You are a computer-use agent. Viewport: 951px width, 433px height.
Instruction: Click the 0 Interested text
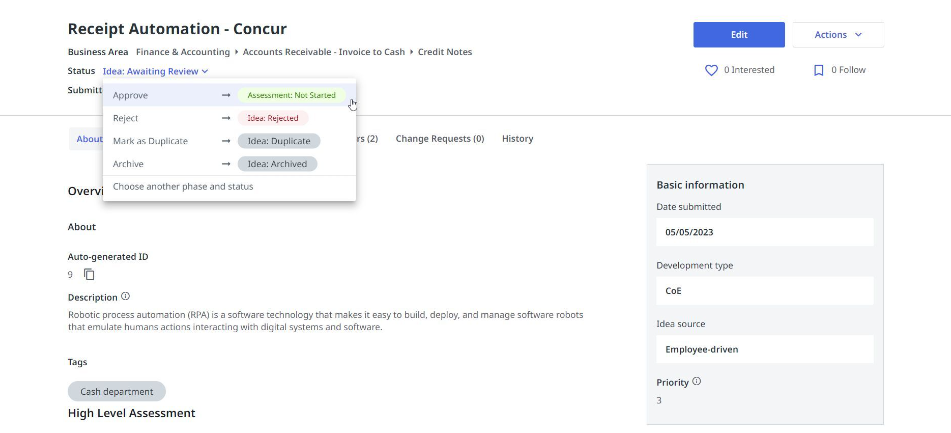(x=749, y=70)
